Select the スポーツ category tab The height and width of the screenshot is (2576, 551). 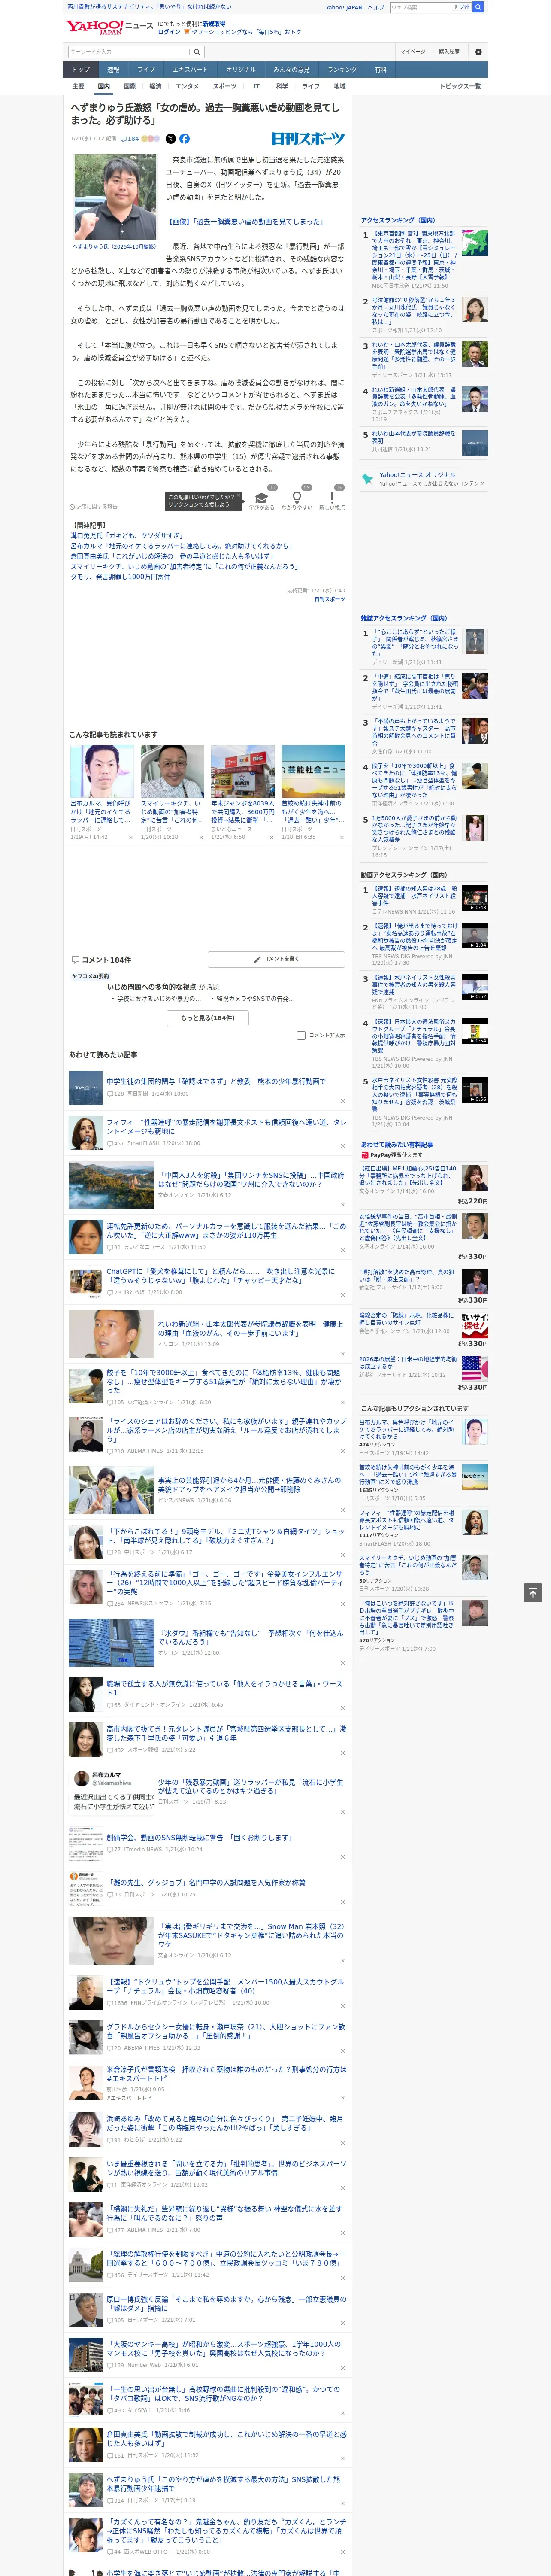click(225, 86)
